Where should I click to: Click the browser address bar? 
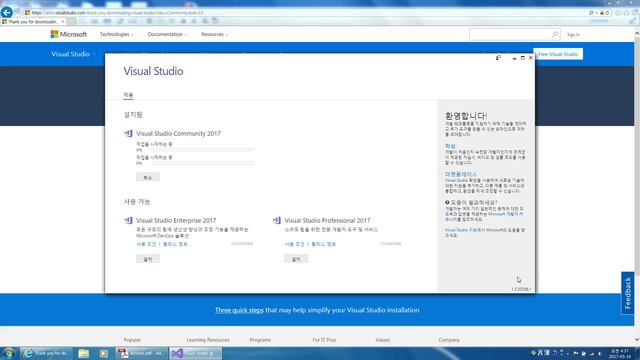coord(306,13)
